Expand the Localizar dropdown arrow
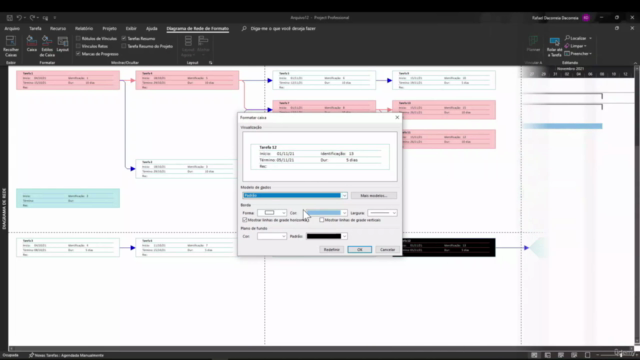This screenshot has width=640, height=360. [x=590, y=38]
